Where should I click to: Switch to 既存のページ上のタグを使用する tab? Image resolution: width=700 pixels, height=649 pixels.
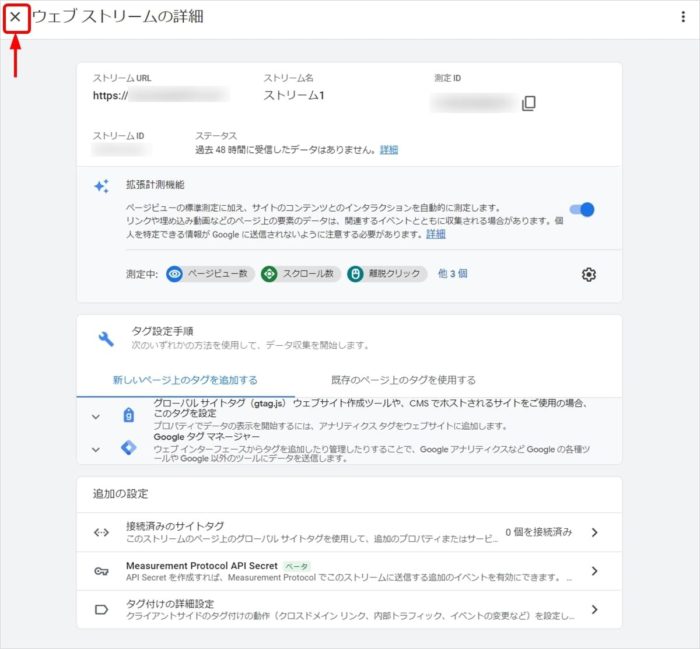403,380
